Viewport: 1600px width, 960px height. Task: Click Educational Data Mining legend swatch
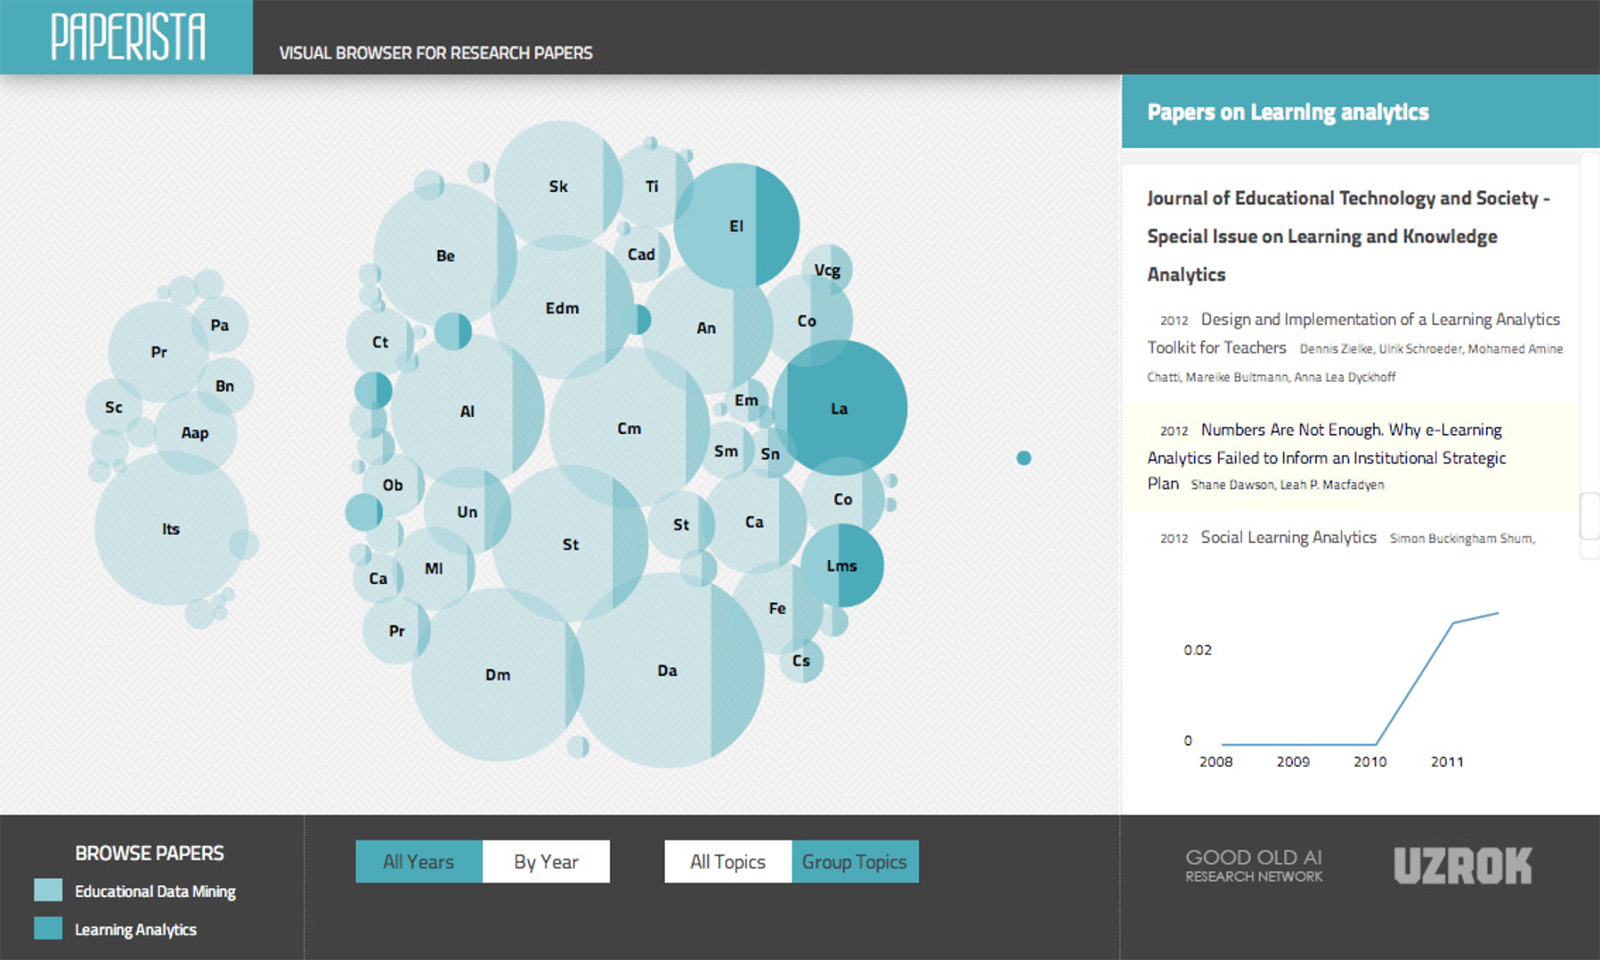(48, 890)
